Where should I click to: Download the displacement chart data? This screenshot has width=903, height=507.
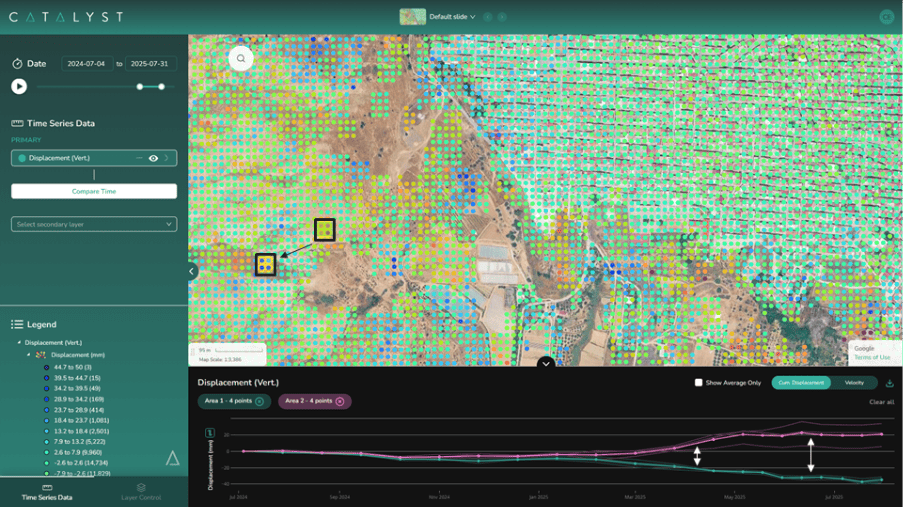pos(889,383)
